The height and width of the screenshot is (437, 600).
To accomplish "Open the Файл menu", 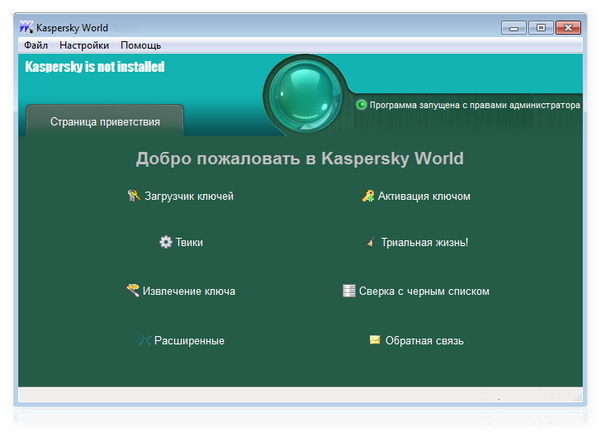I will 36,46.
